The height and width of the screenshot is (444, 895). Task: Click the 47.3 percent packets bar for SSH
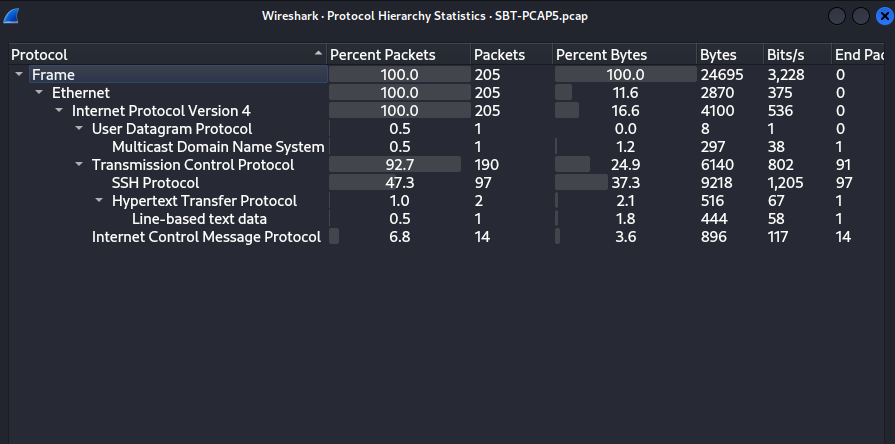[399, 183]
